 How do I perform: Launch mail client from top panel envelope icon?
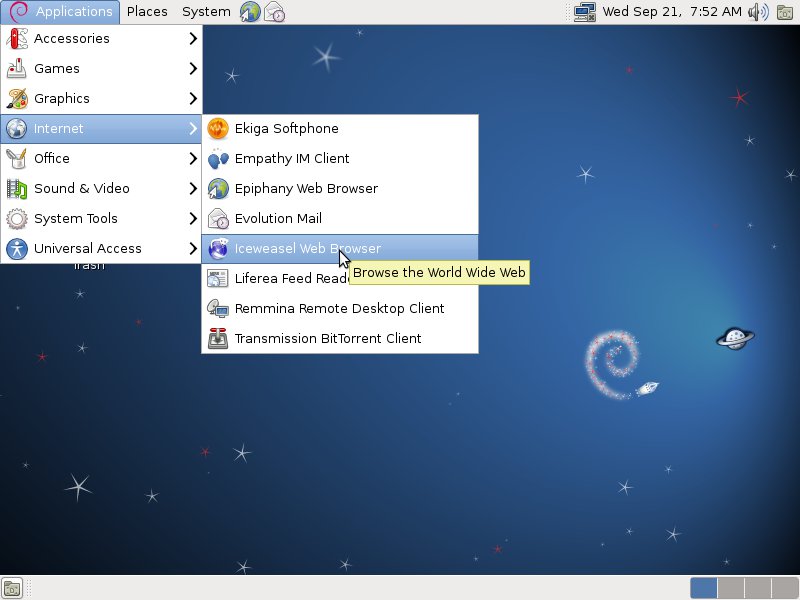point(275,12)
